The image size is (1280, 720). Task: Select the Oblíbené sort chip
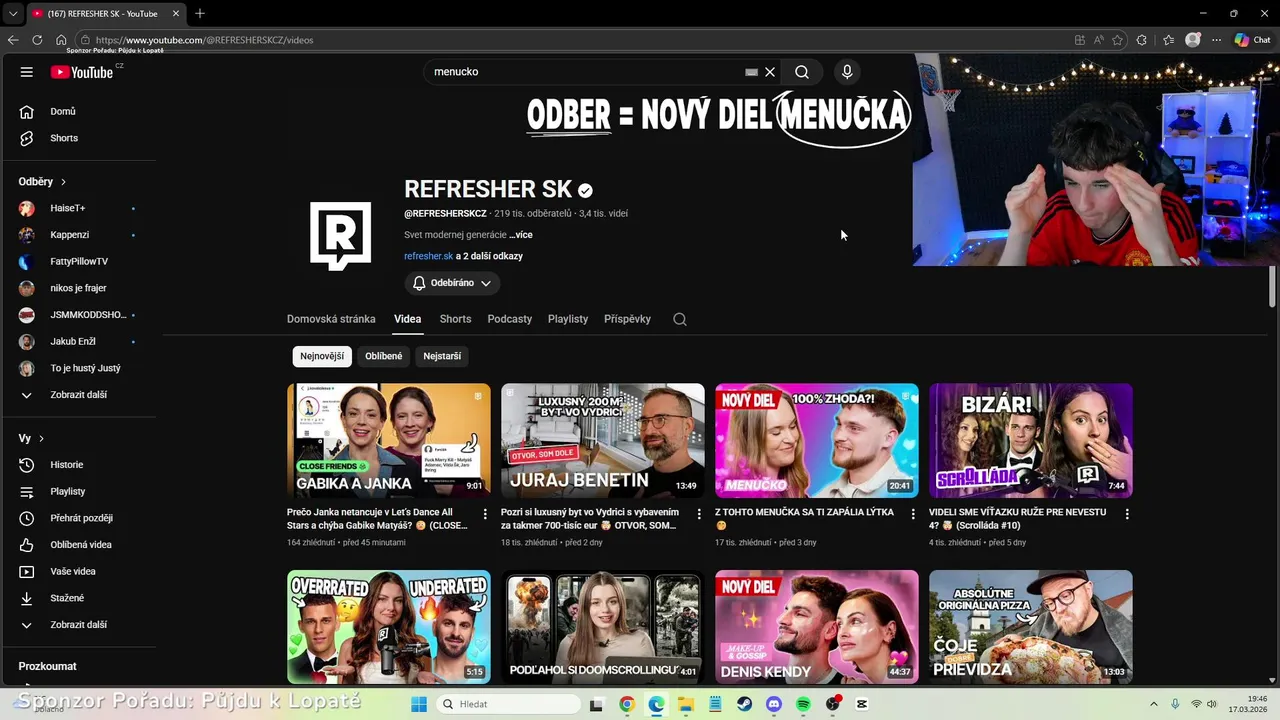click(x=384, y=356)
